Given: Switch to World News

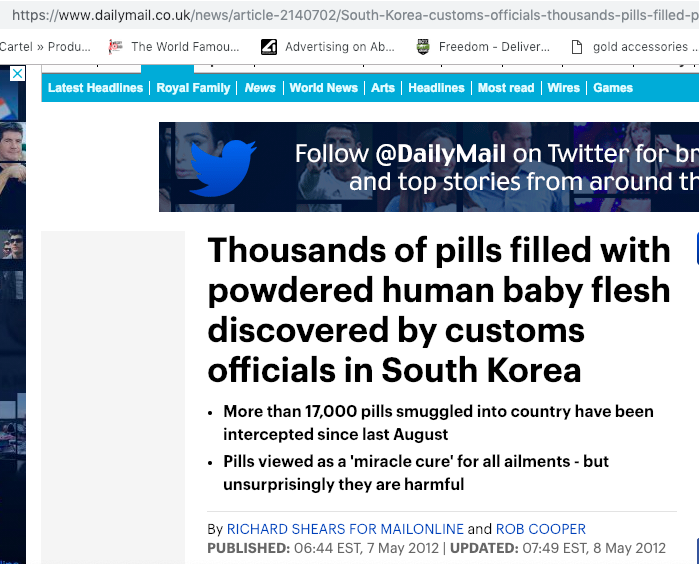Looking at the screenshot, I should coord(324,88).
